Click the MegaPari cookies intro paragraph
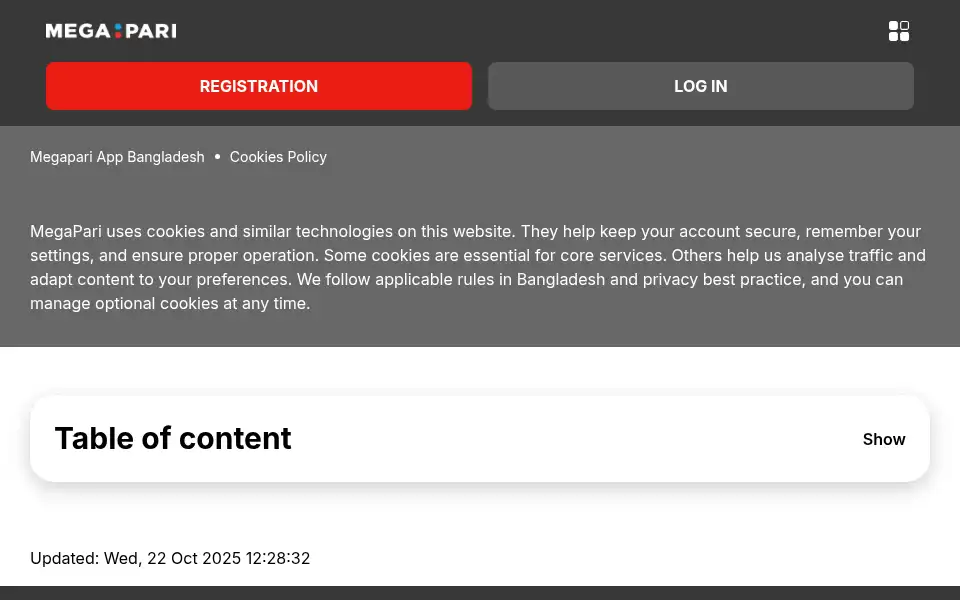Viewport: 960px width, 600px height. tap(478, 268)
